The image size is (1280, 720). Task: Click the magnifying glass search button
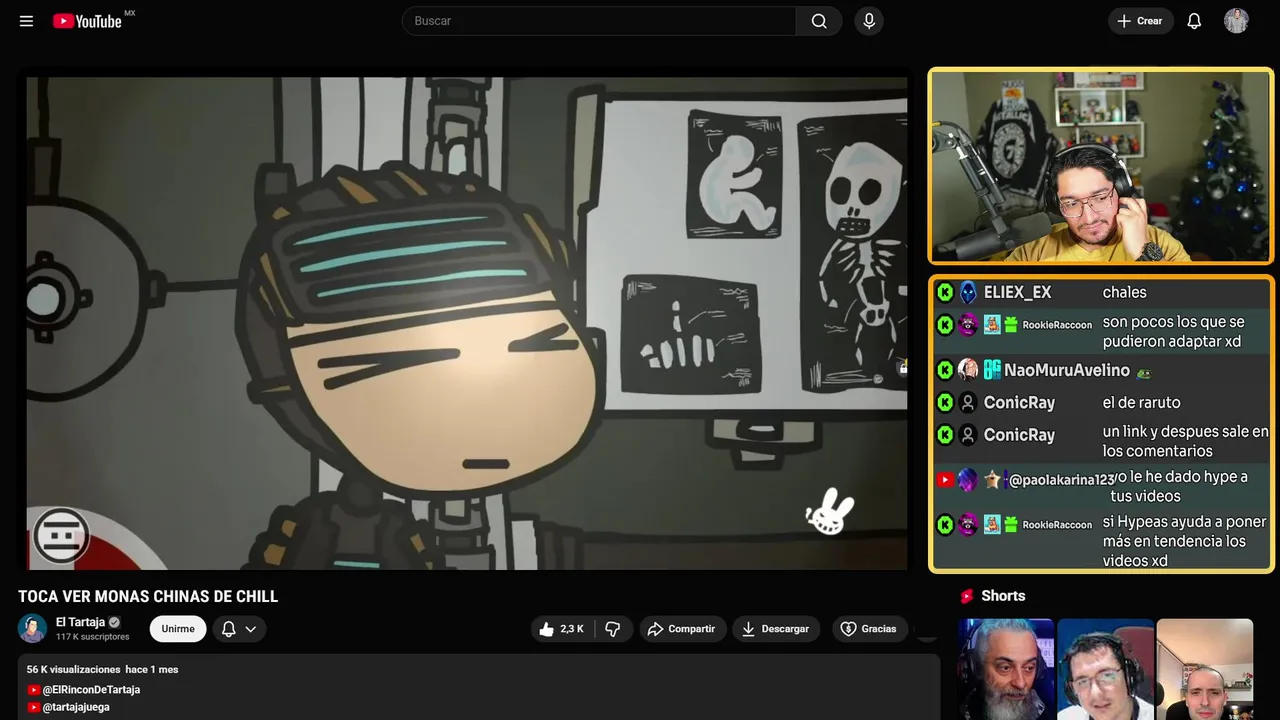(x=819, y=21)
